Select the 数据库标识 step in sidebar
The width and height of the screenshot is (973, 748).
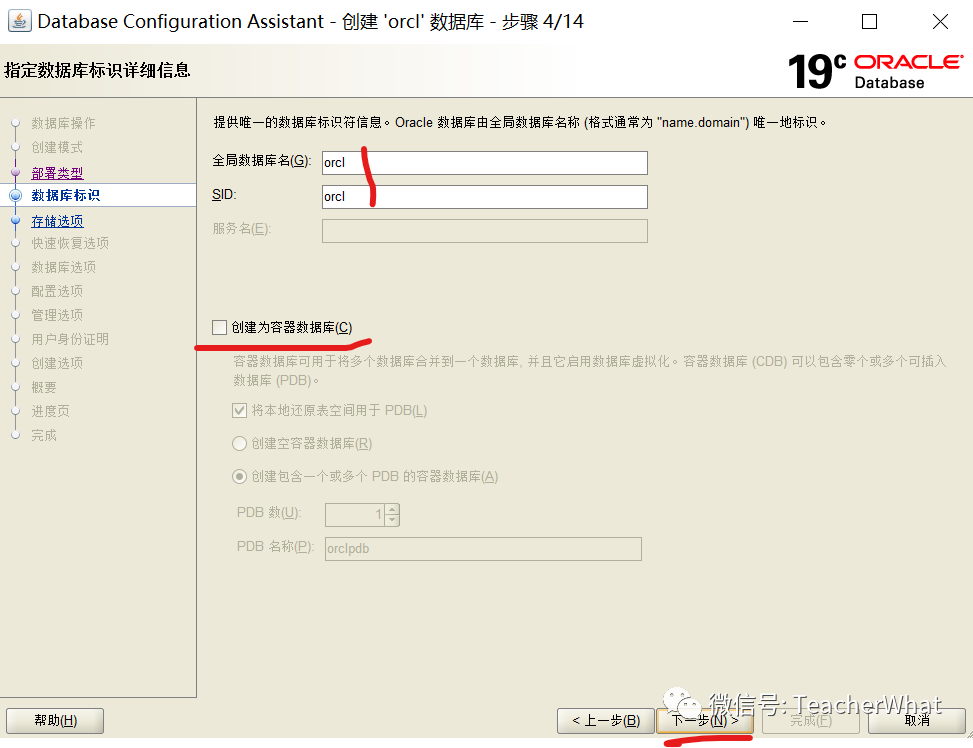click(x=65, y=195)
